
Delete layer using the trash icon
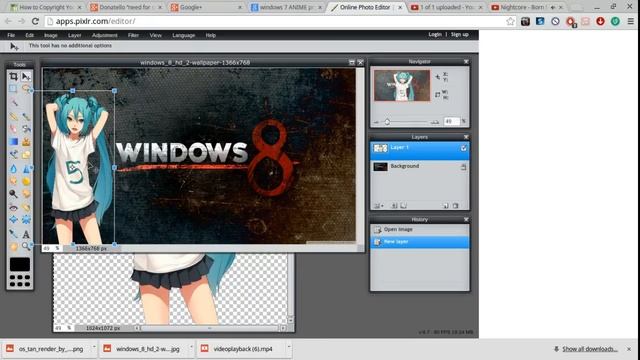(x=456, y=206)
